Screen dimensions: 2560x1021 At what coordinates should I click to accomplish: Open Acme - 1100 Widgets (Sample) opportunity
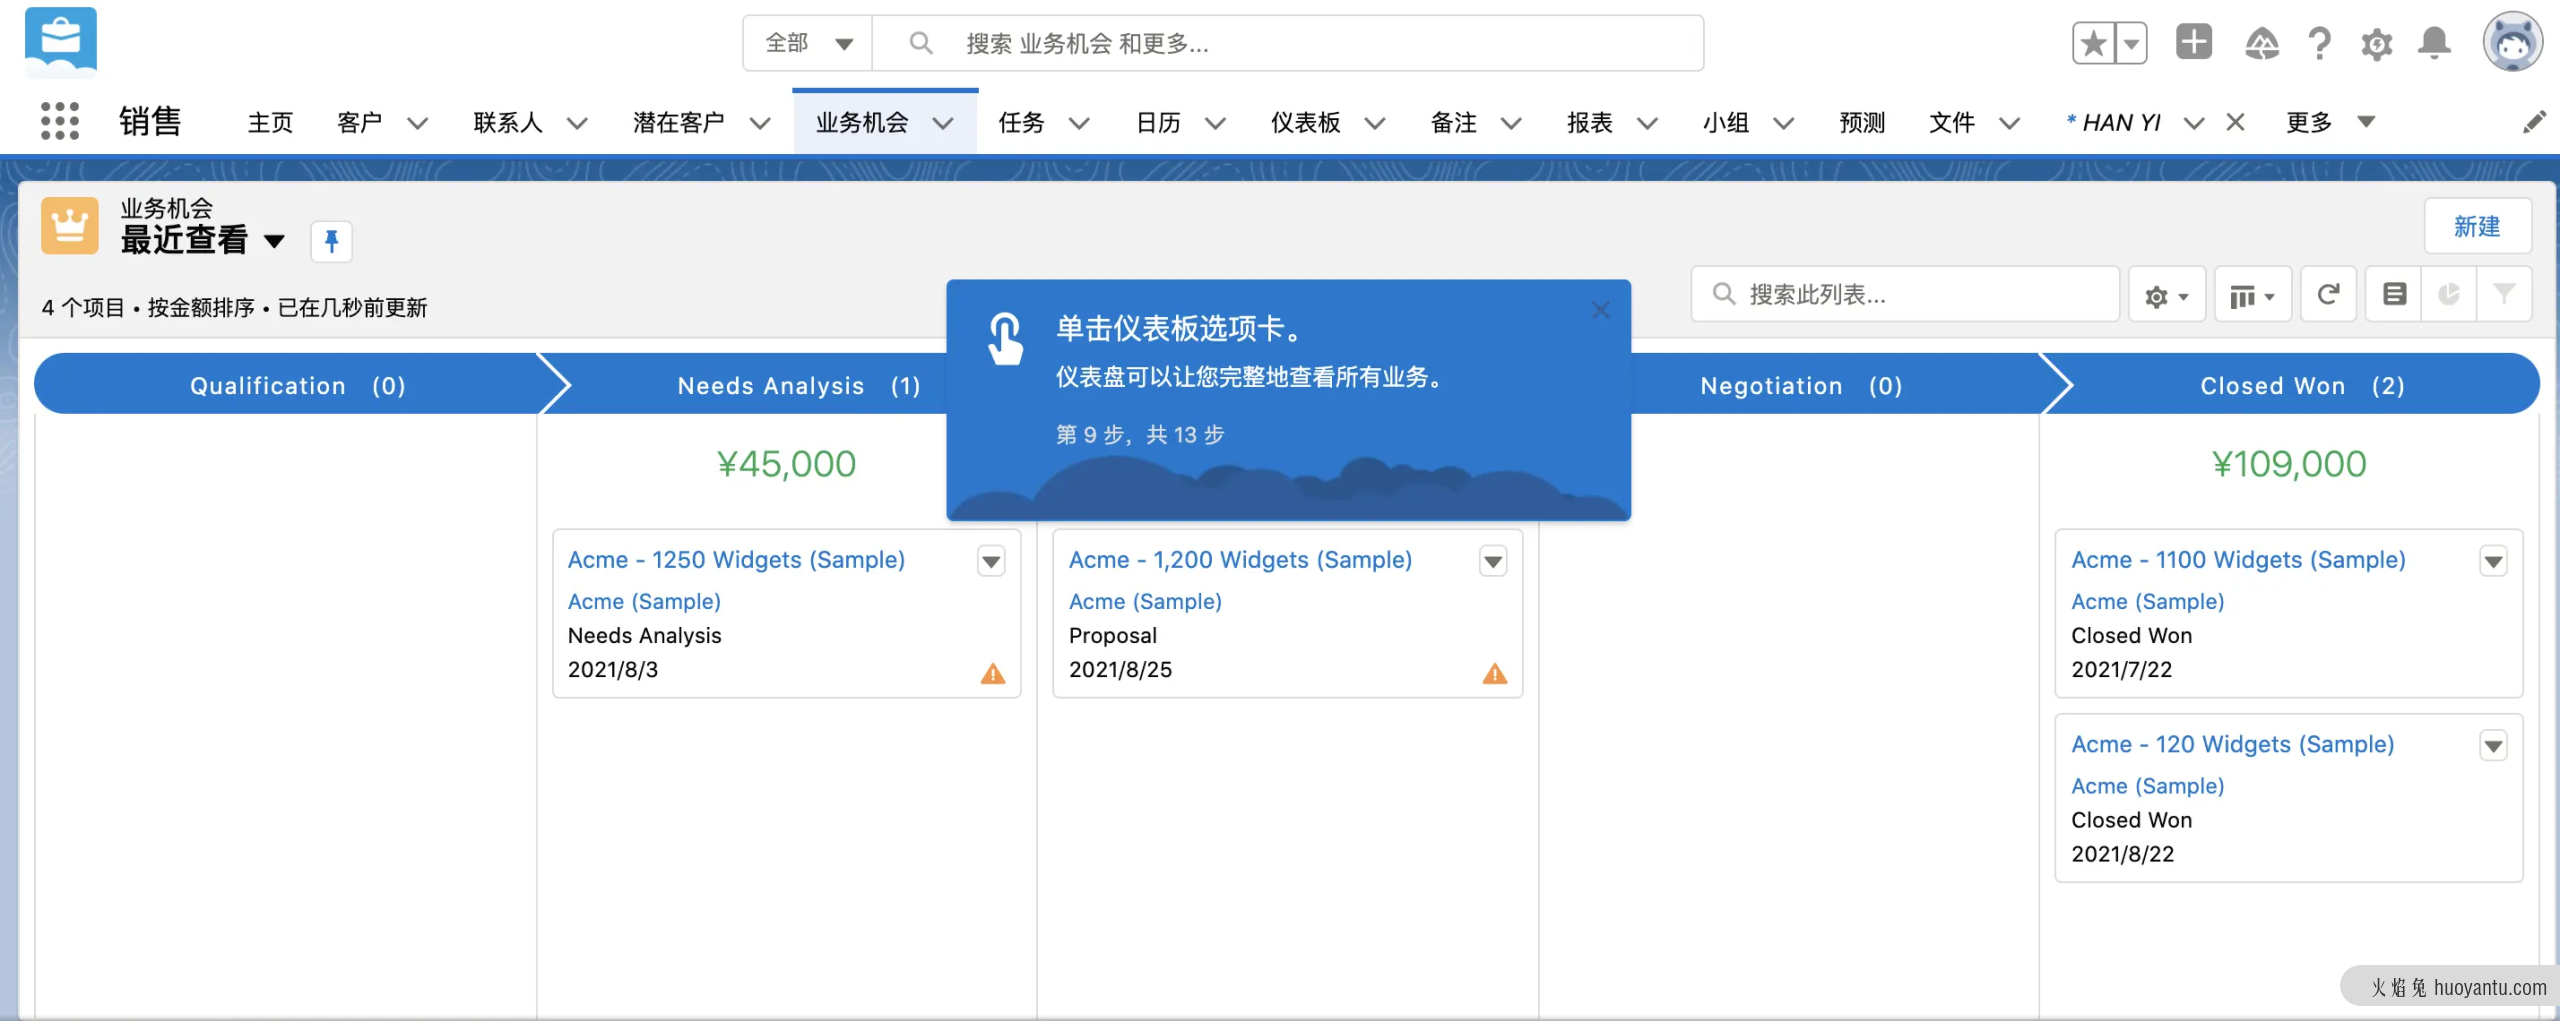[2238, 560]
